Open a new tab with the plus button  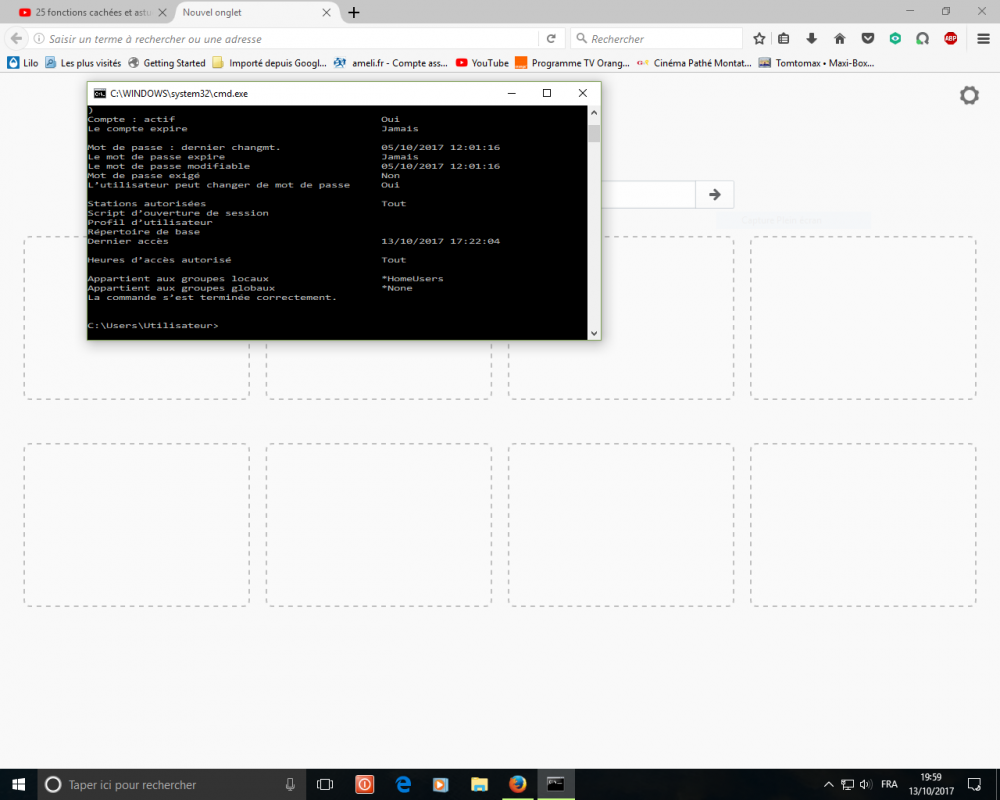click(x=354, y=12)
